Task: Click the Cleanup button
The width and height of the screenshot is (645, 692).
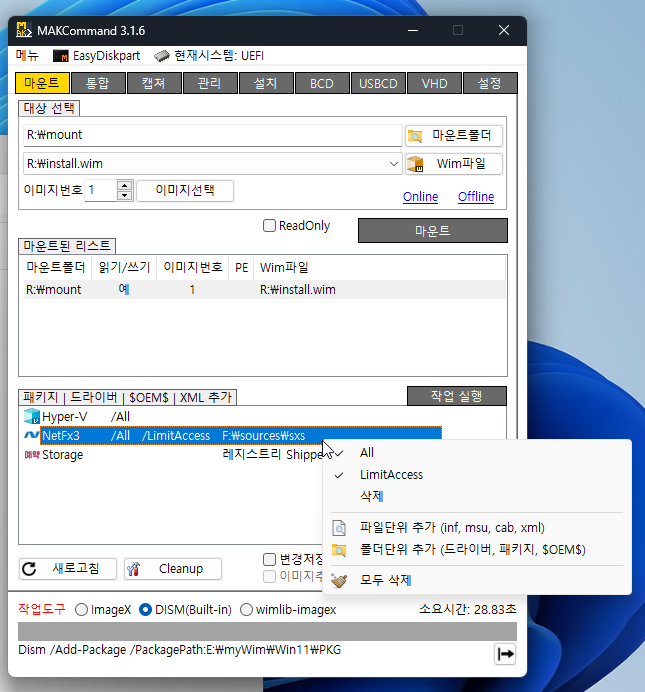Action: point(173,568)
